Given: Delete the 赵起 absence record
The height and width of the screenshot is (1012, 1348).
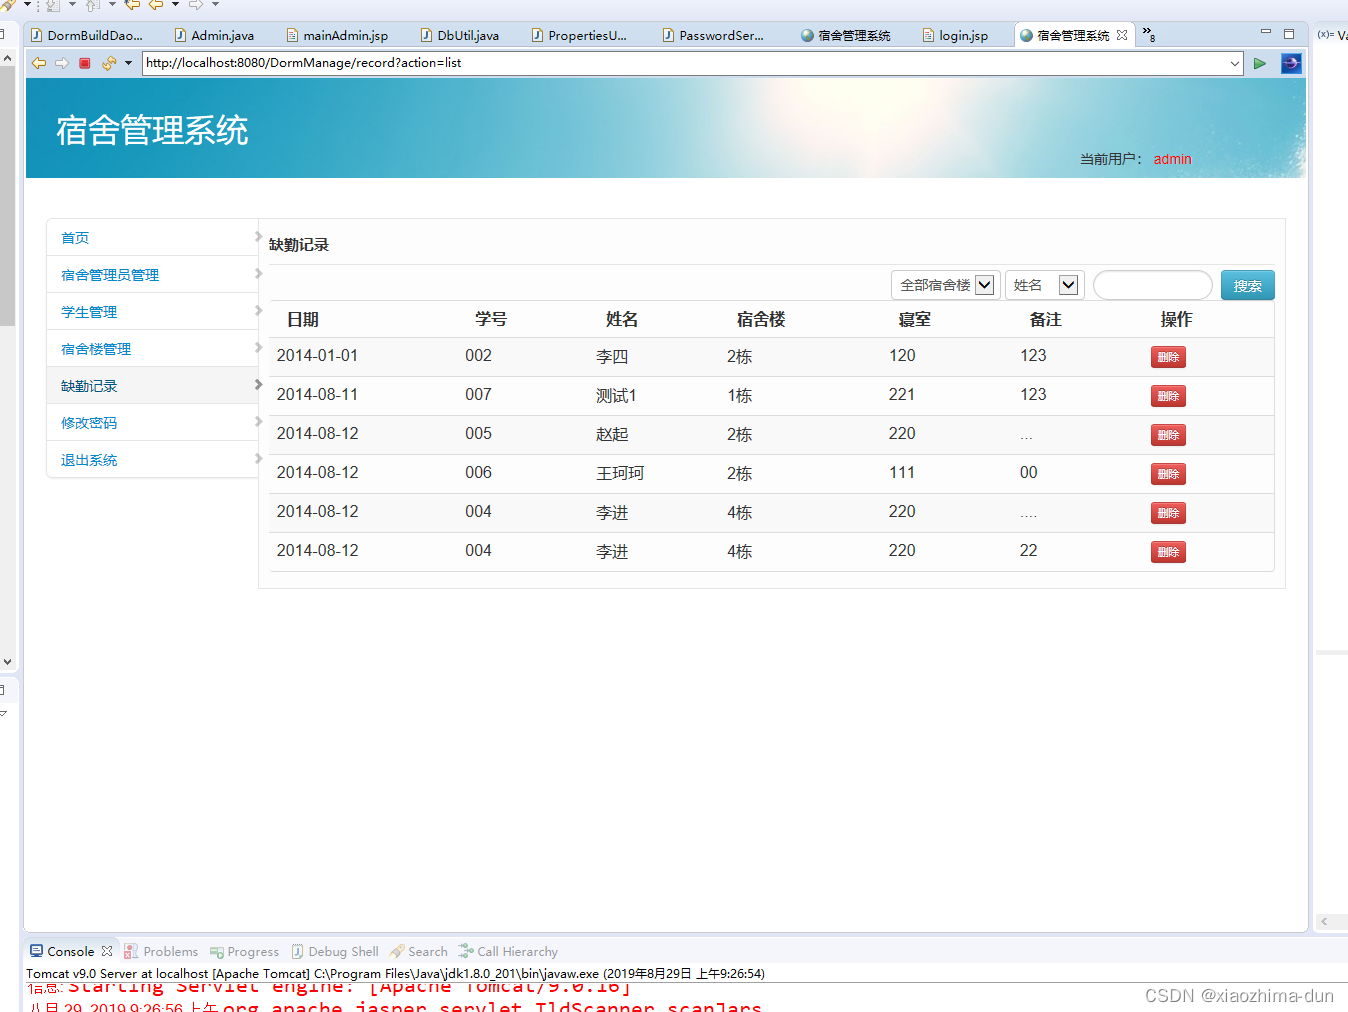Looking at the screenshot, I should point(1168,435).
